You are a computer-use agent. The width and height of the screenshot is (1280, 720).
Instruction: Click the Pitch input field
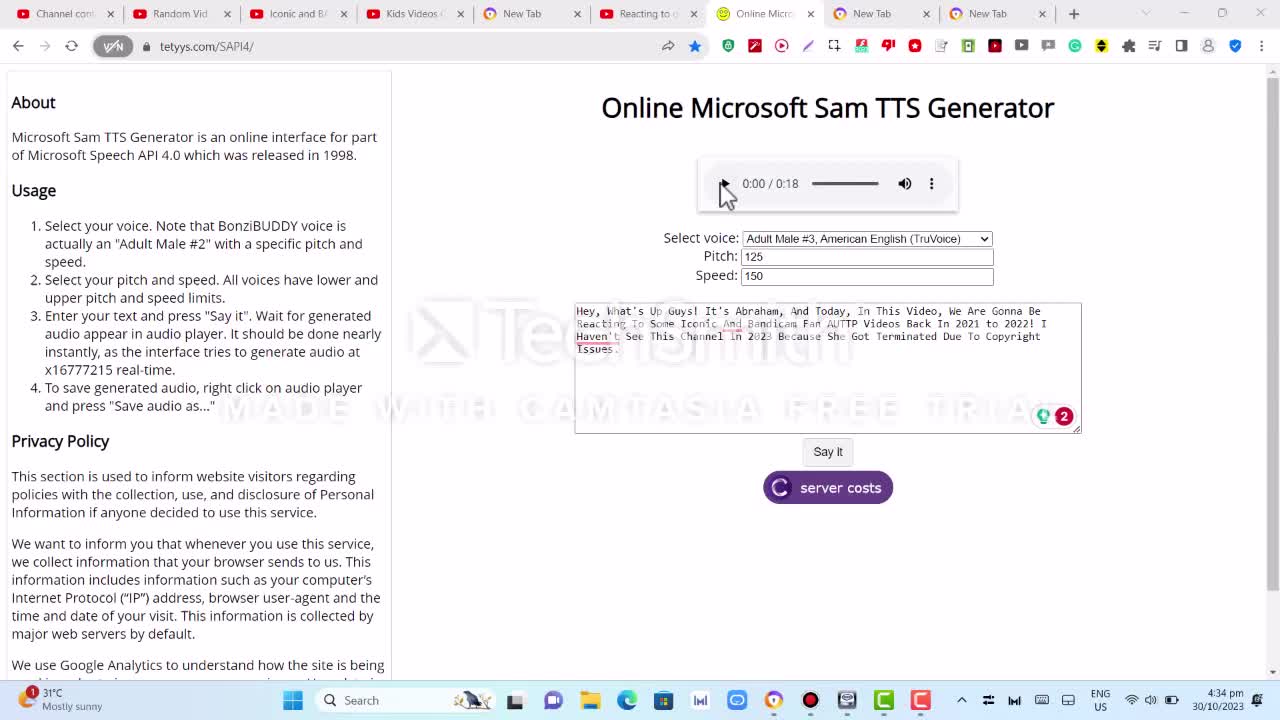click(x=867, y=257)
